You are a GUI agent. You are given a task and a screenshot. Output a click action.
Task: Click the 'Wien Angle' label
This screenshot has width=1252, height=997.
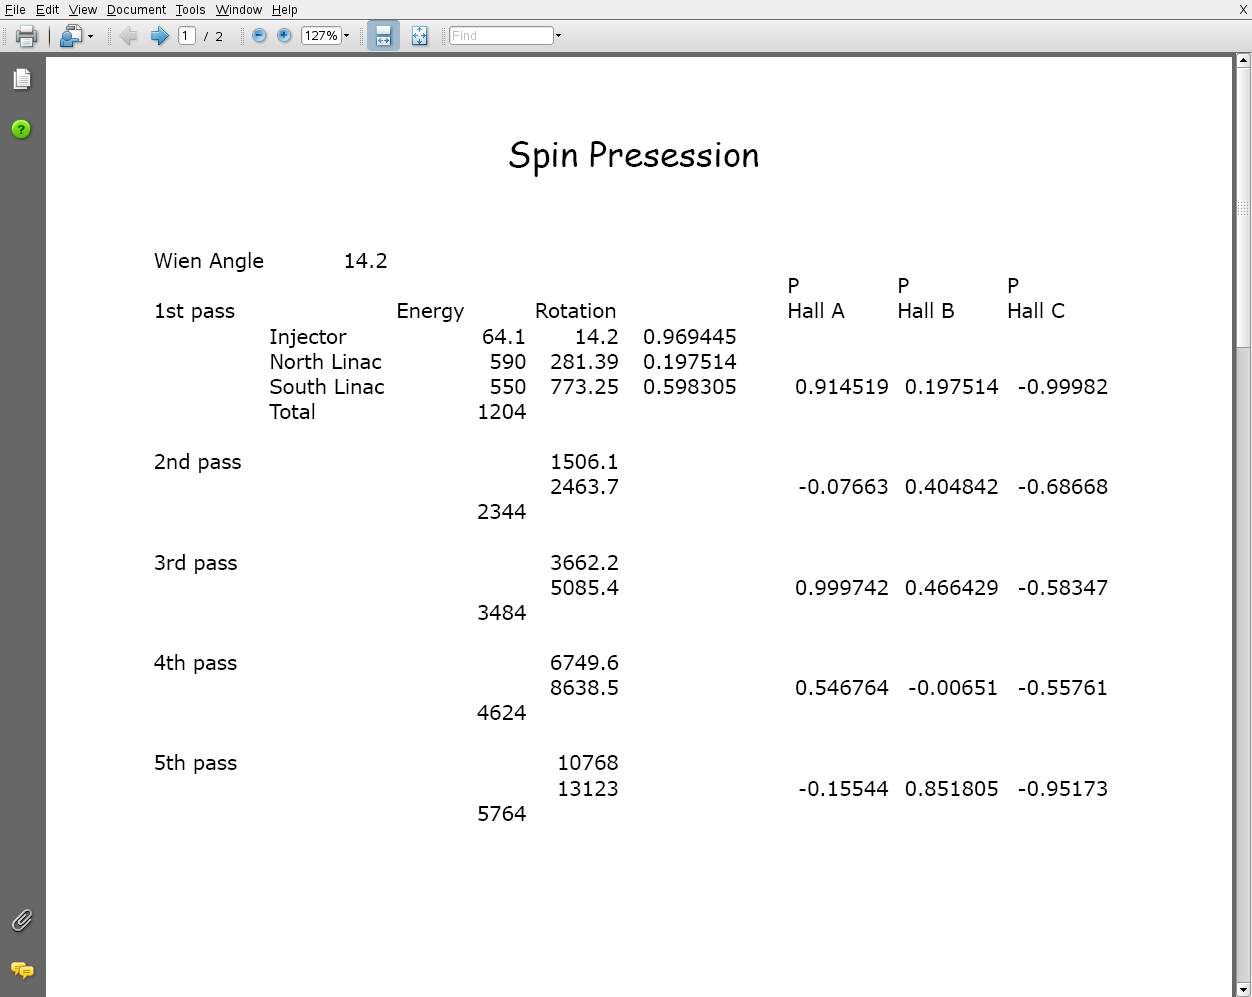209,261
